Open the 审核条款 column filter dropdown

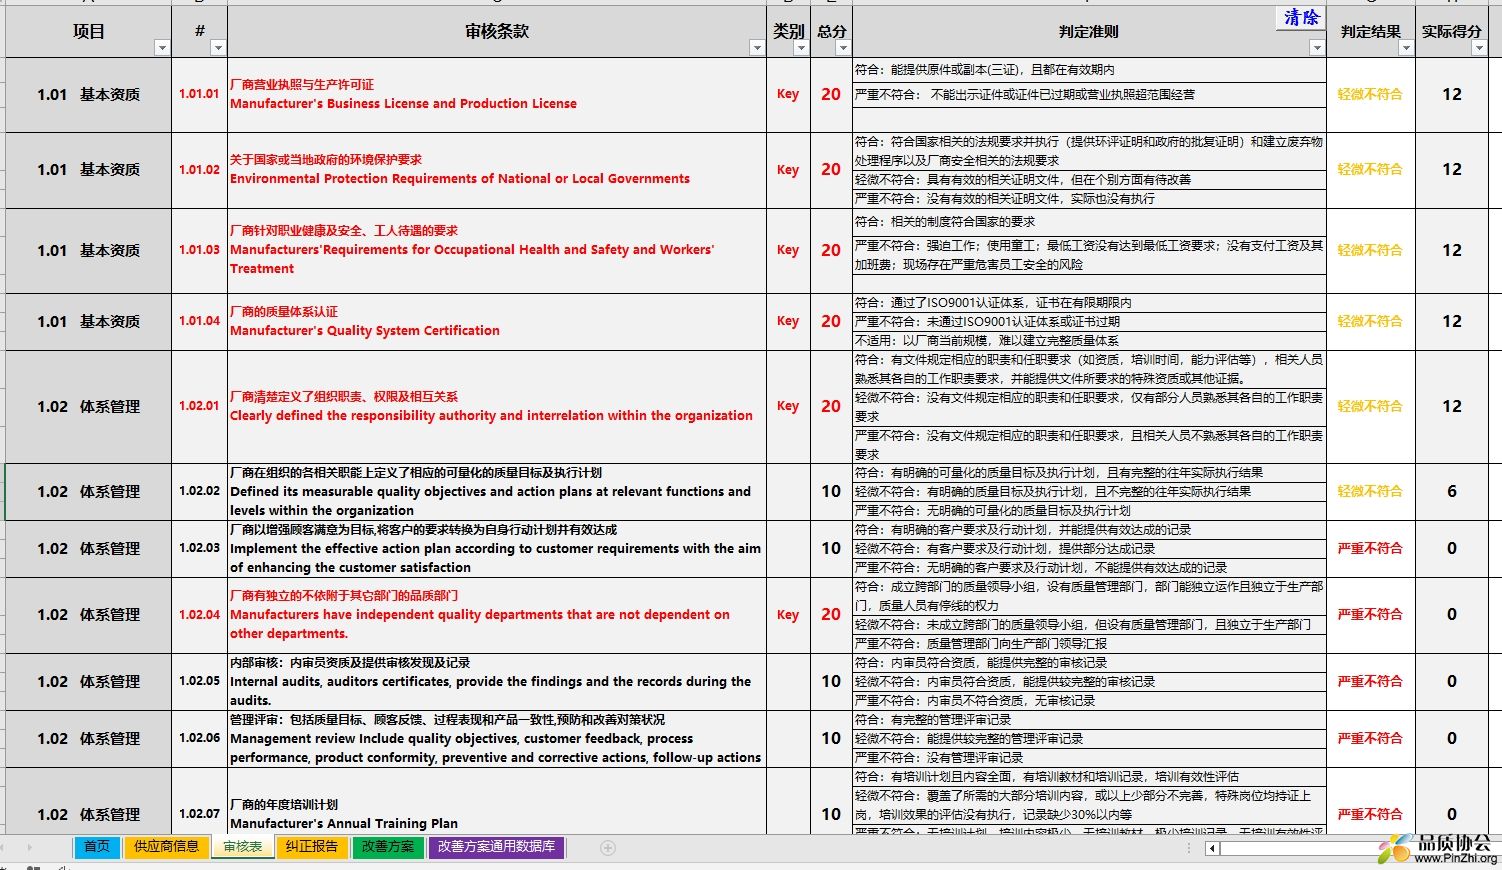(x=756, y=48)
